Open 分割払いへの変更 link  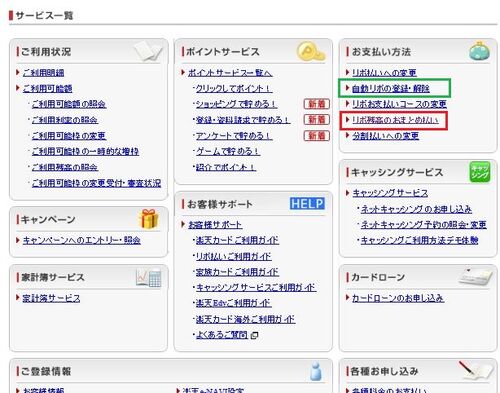386,136
